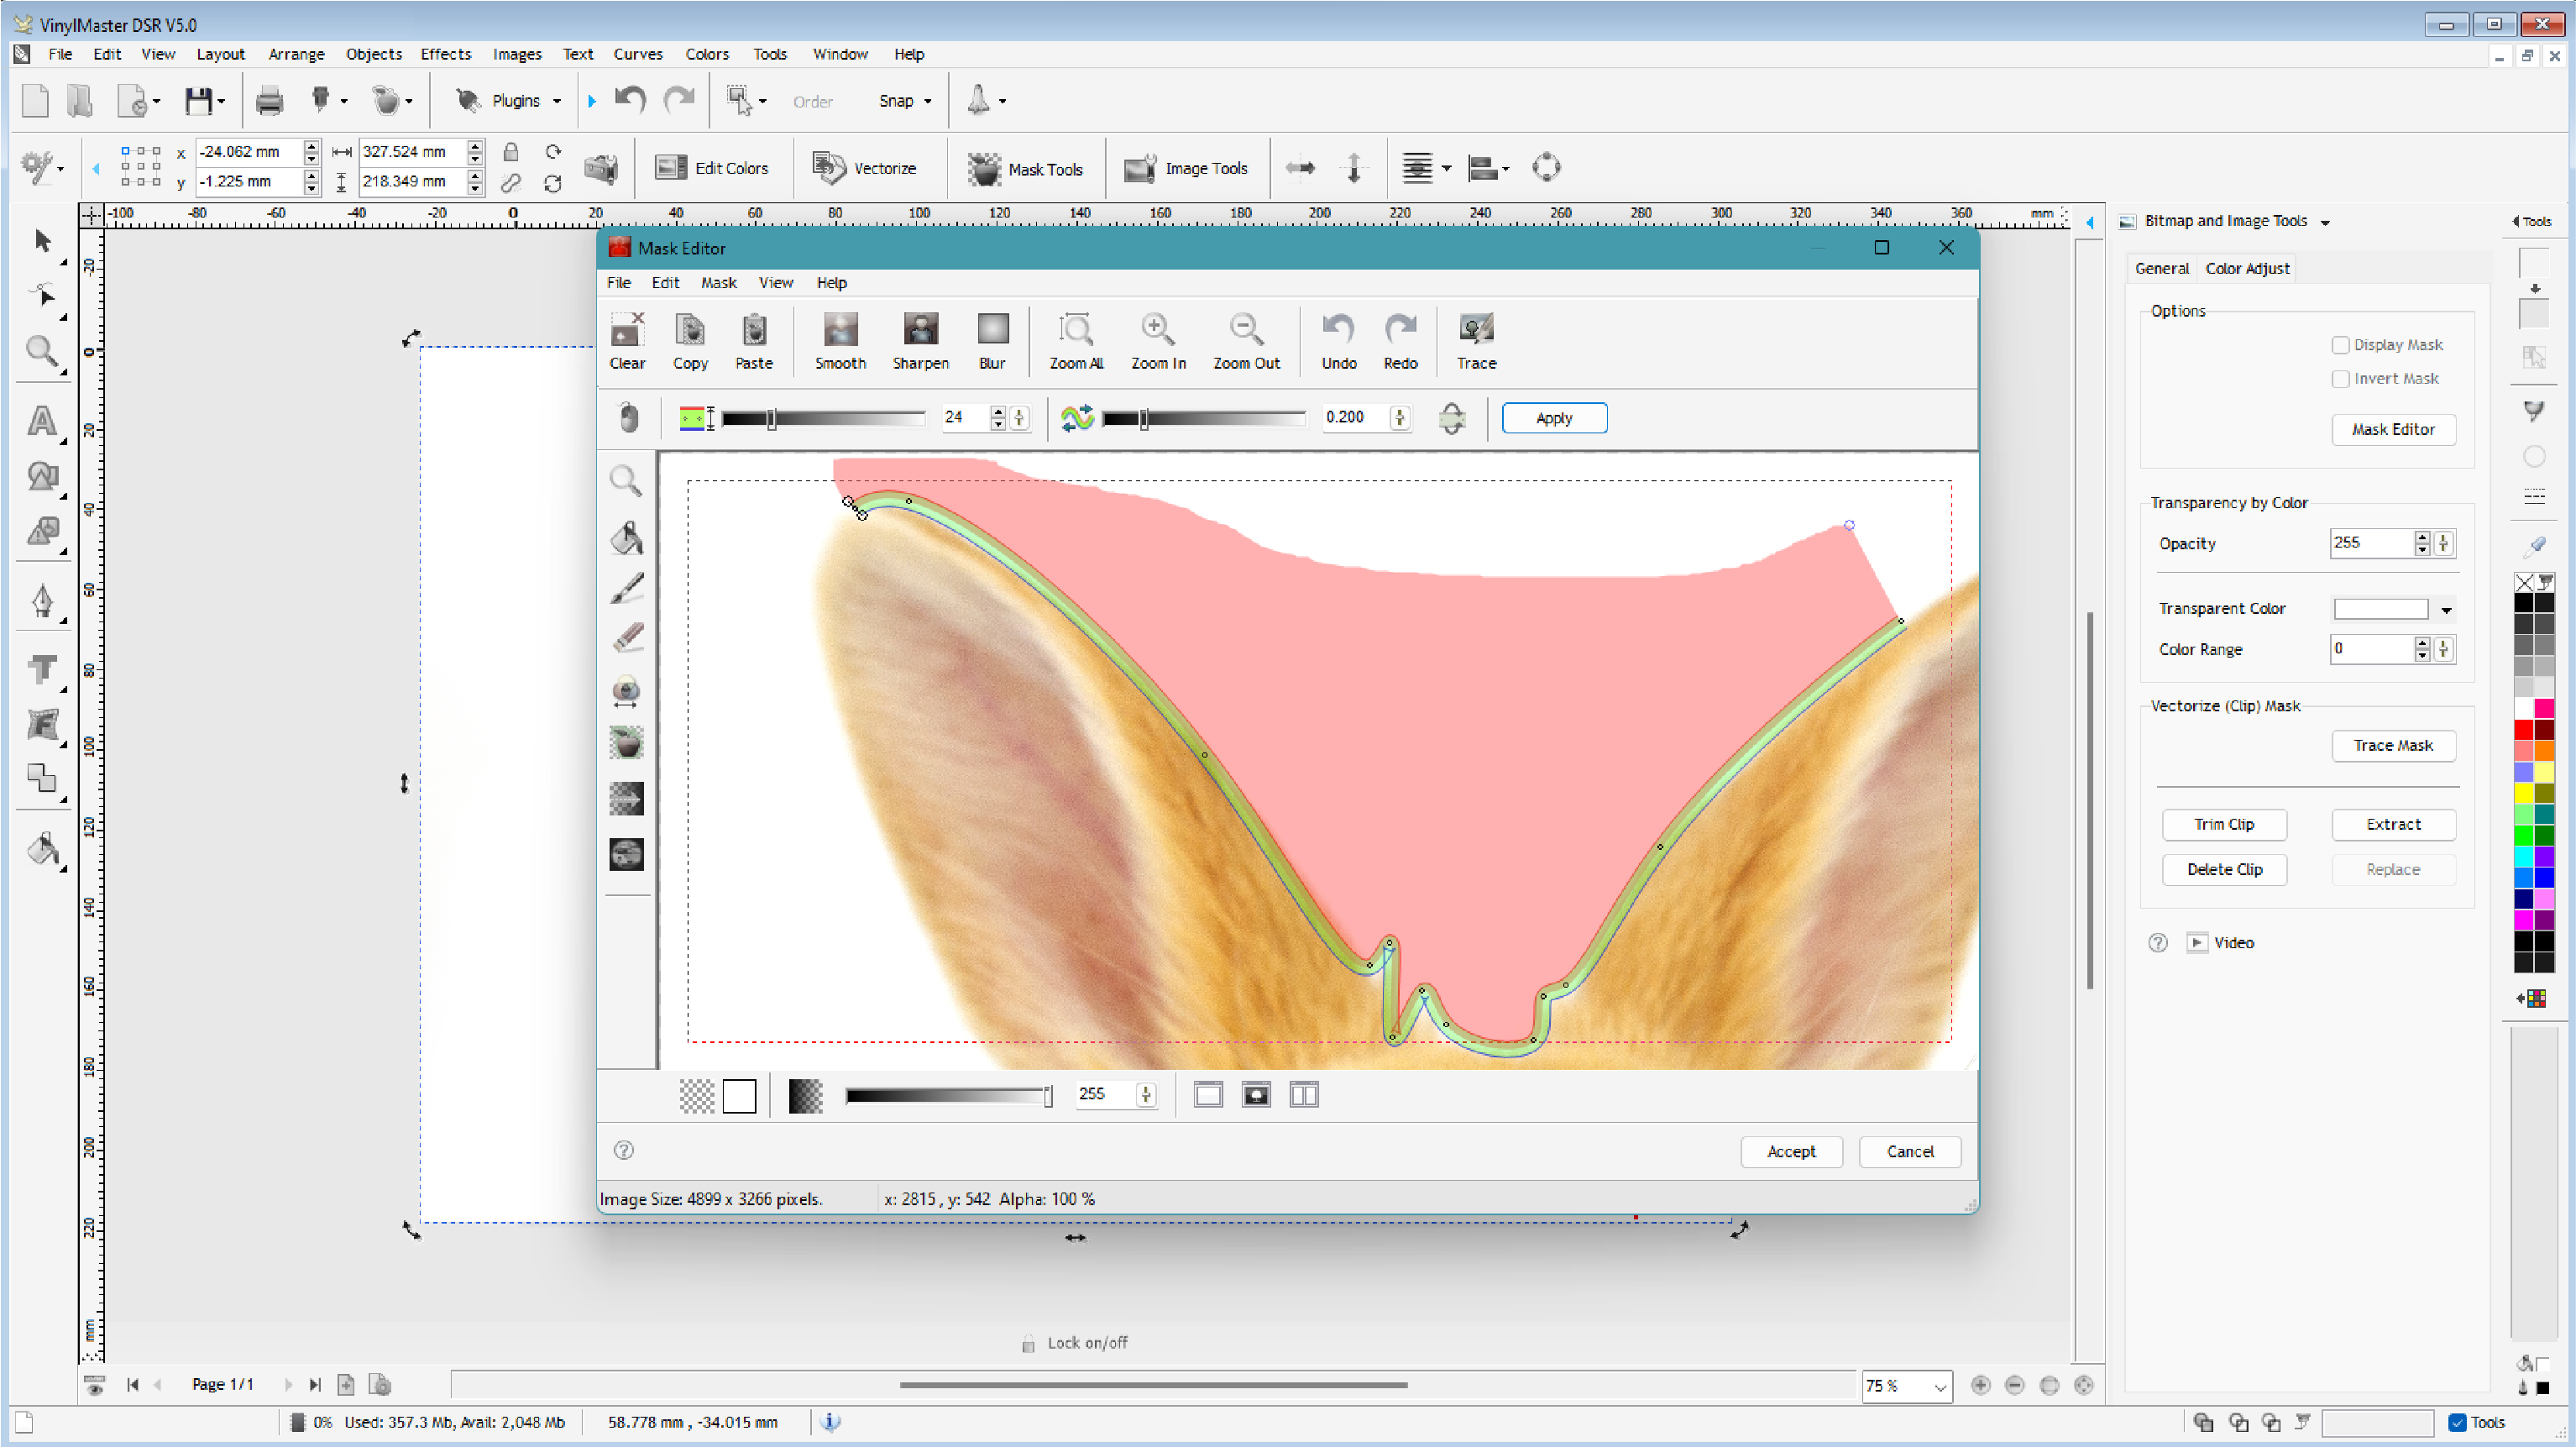2576x1447 pixels.
Task: Click Undo in the Mask Editor toolbar
Action: (x=1338, y=341)
